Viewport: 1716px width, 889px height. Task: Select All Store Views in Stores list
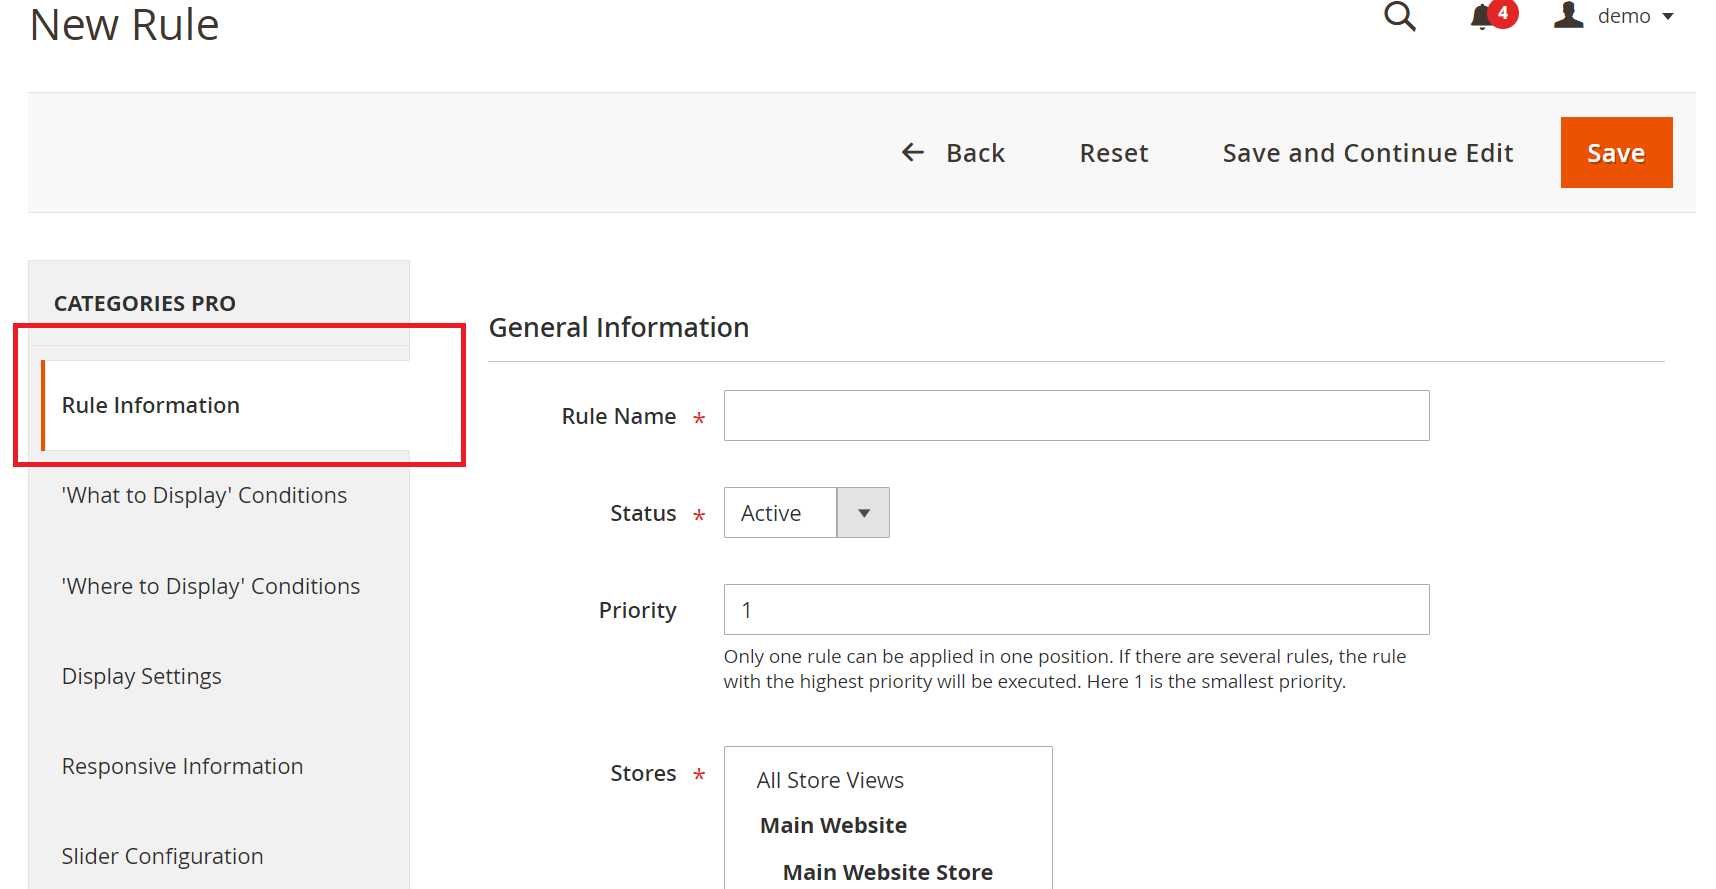(830, 780)
